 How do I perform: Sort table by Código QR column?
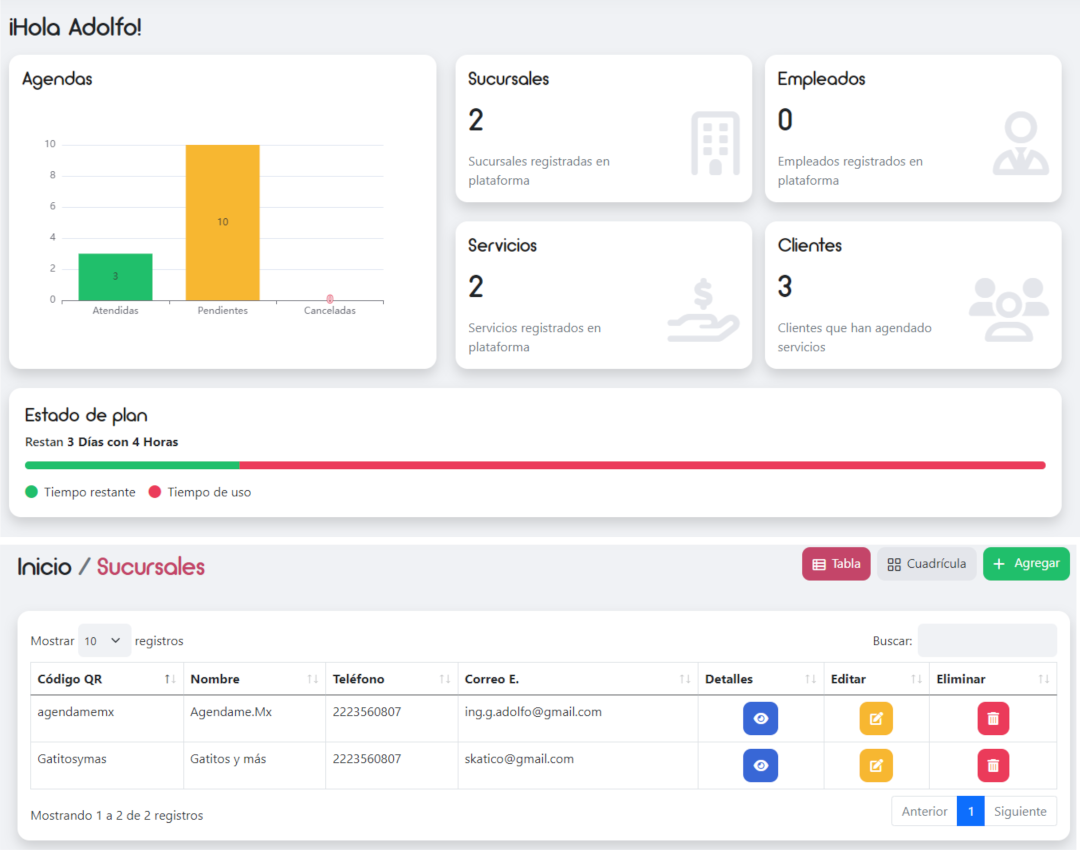pos(106,679)
